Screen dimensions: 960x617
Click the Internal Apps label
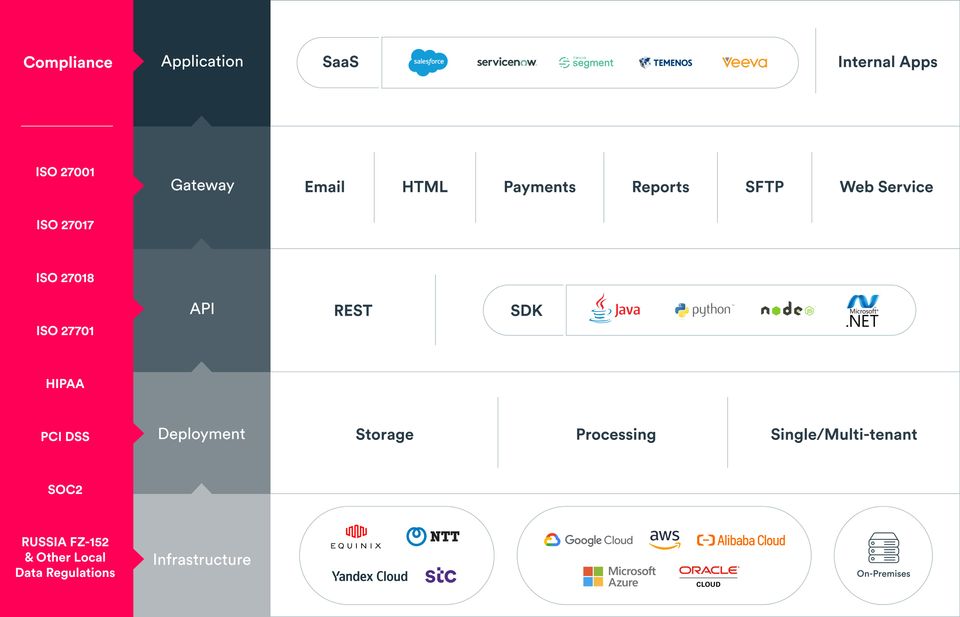coord(887,62)
